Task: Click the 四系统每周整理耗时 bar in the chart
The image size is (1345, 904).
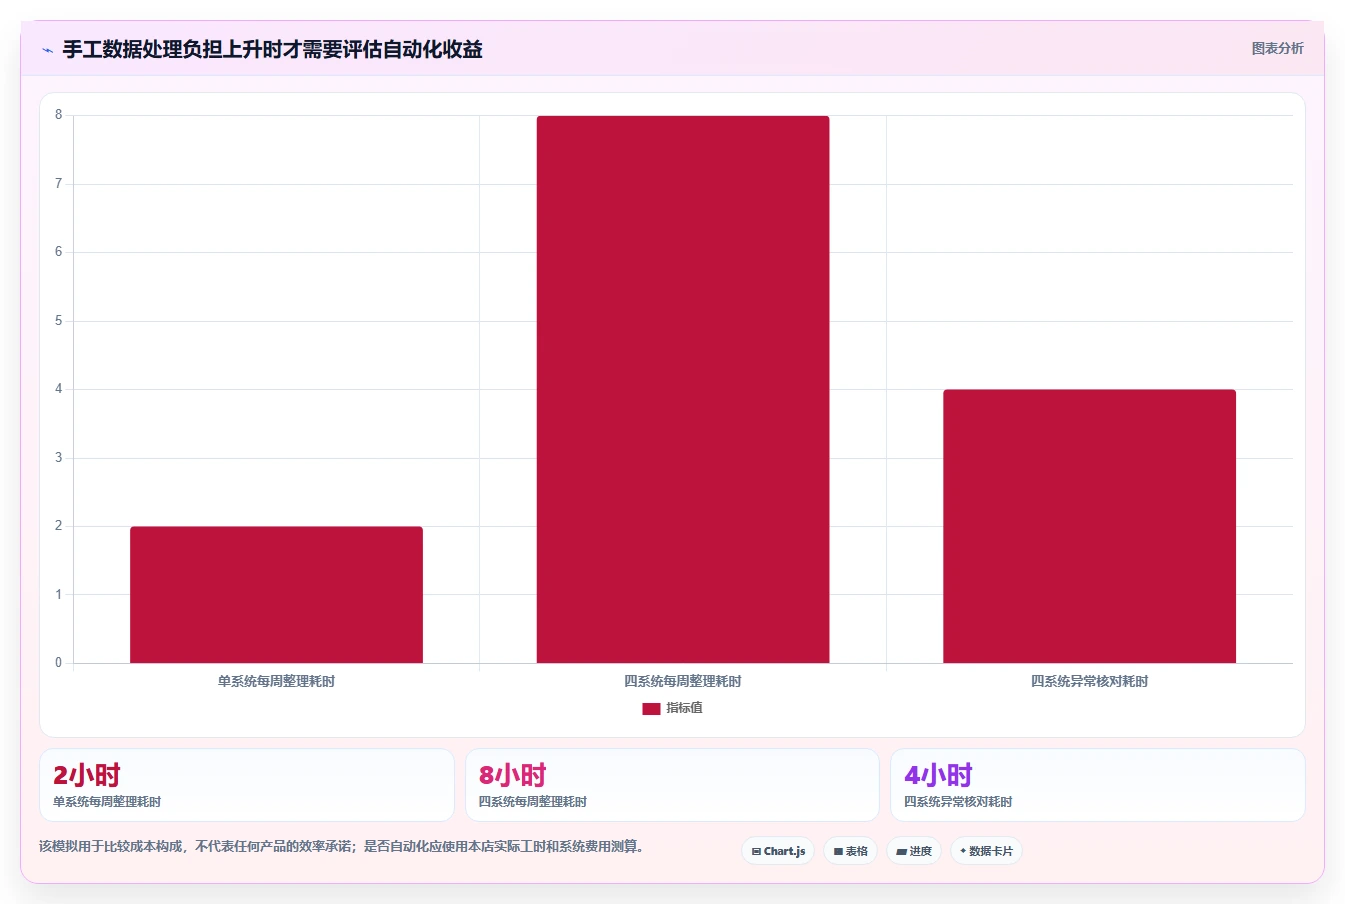Action: coord(683,389)
